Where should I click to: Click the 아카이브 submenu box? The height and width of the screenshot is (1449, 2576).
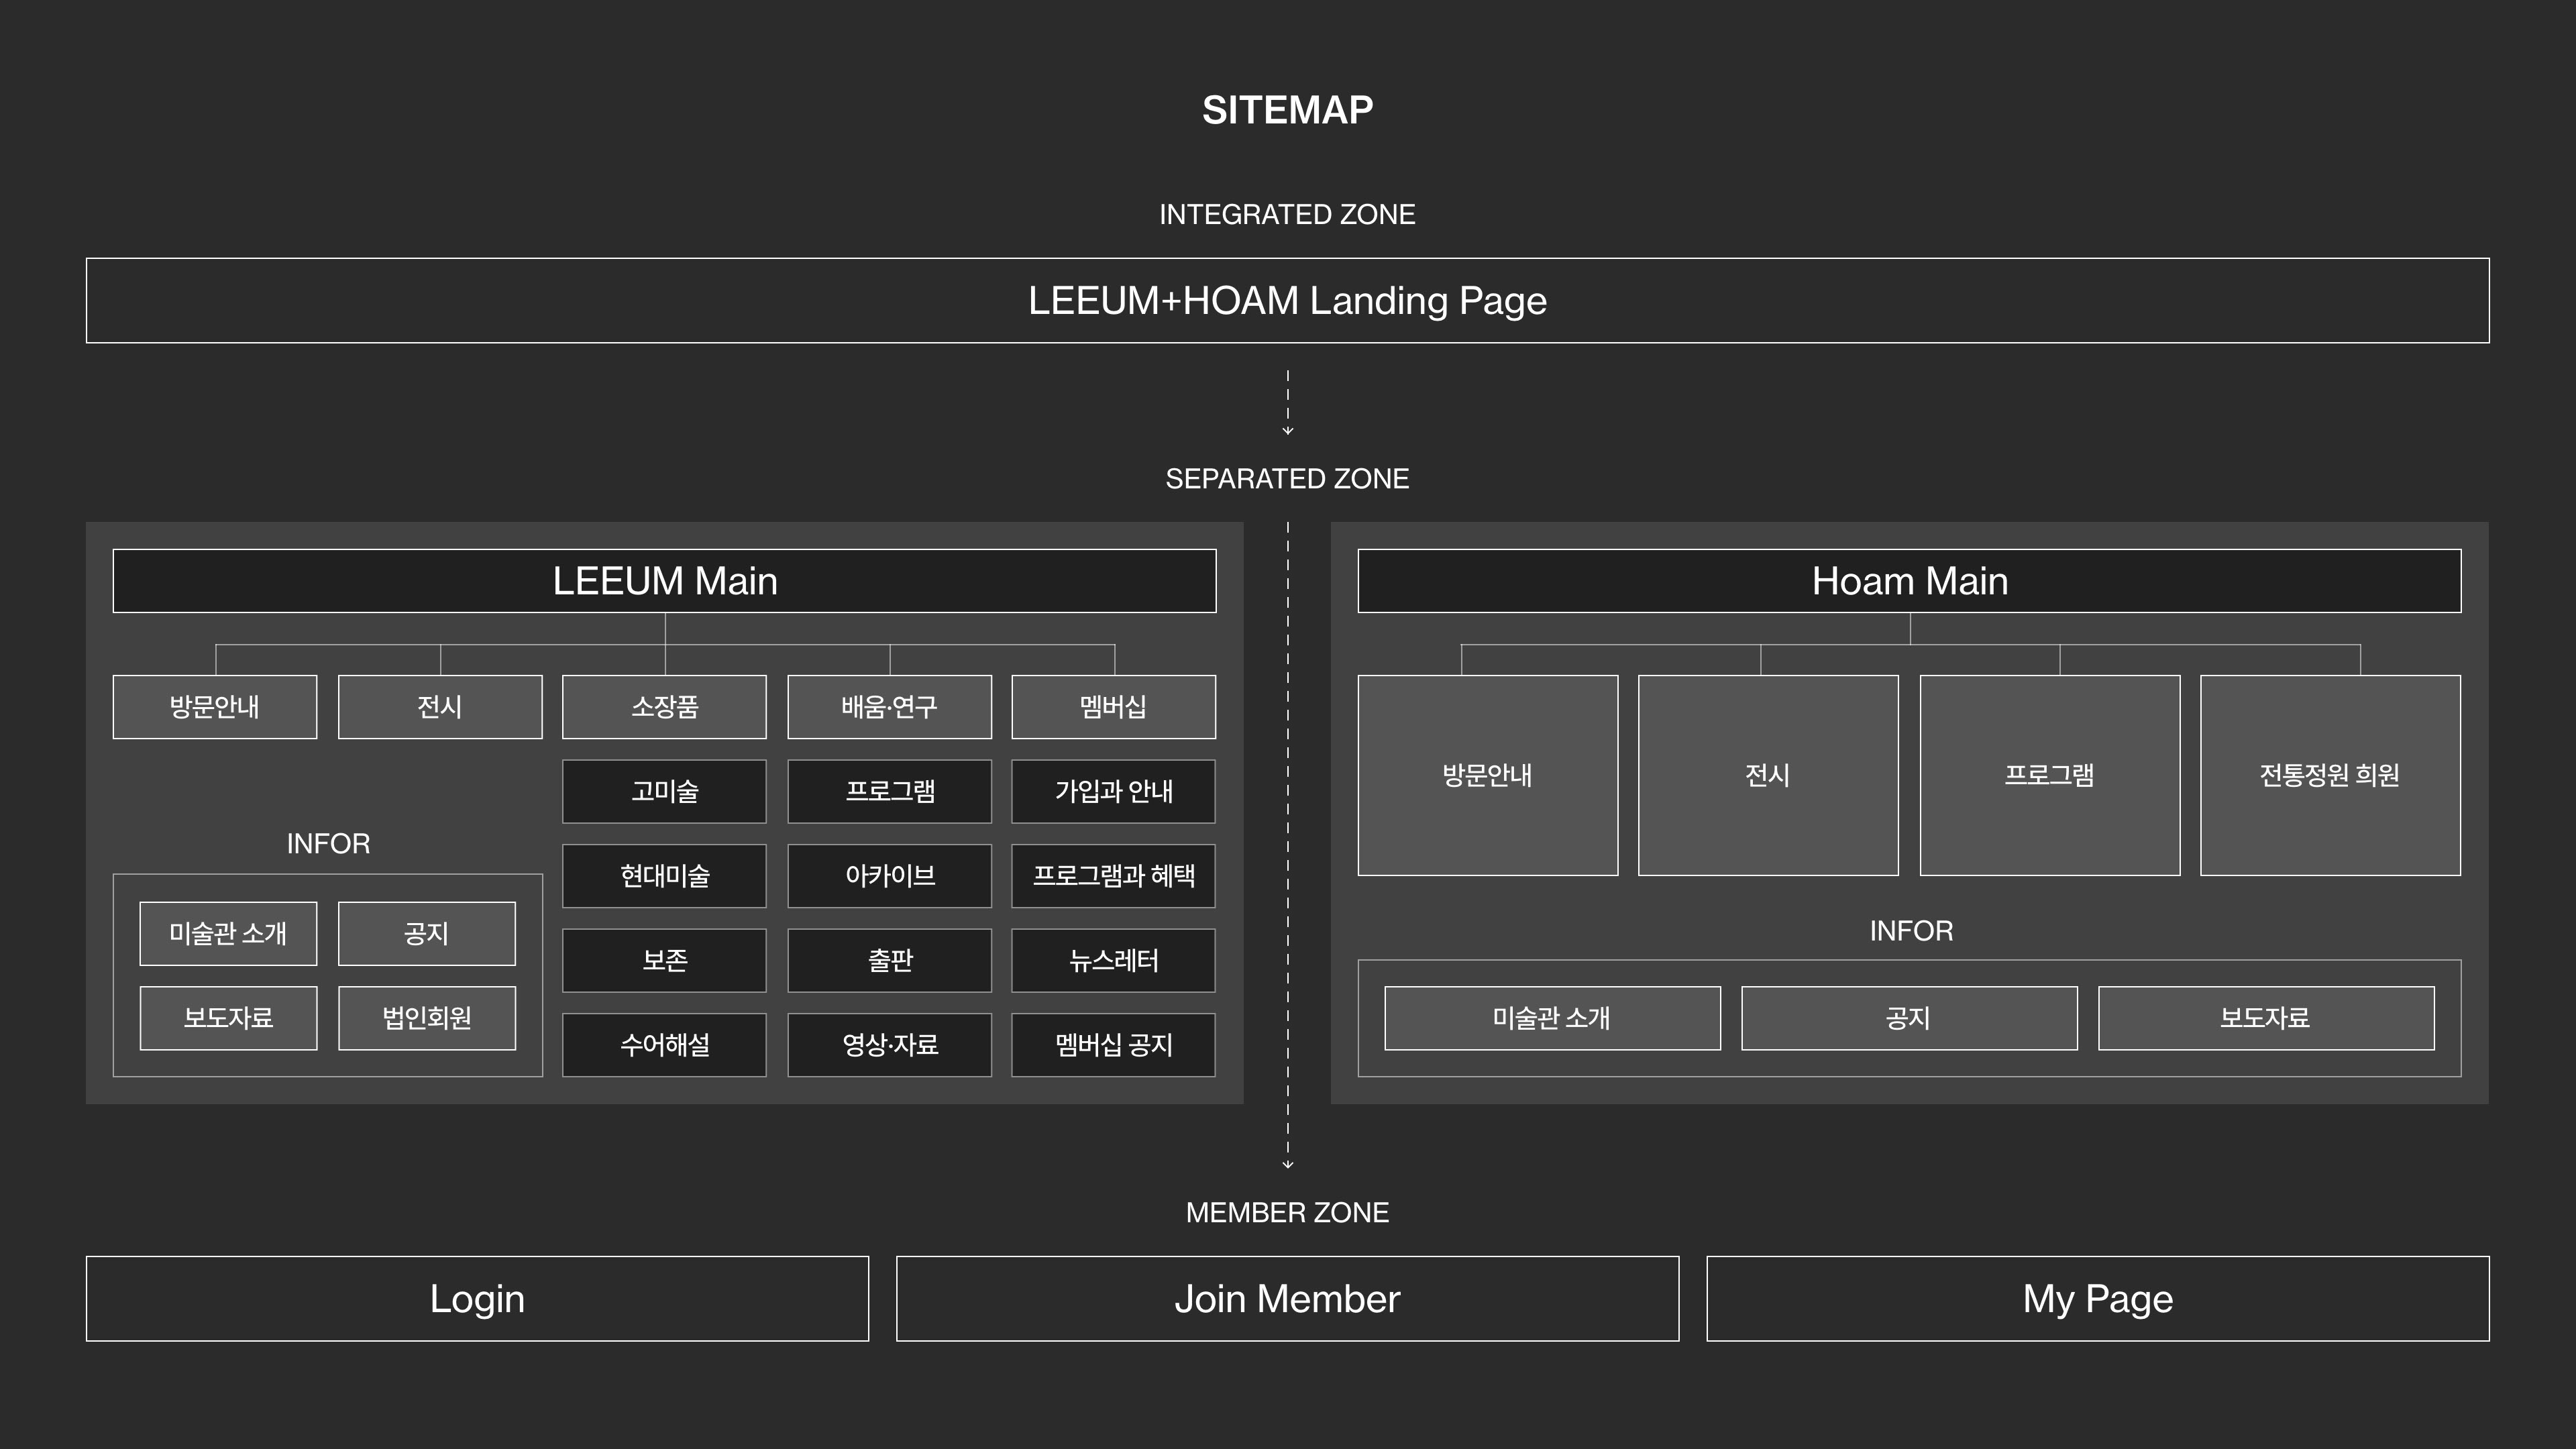tap(889, 876)
